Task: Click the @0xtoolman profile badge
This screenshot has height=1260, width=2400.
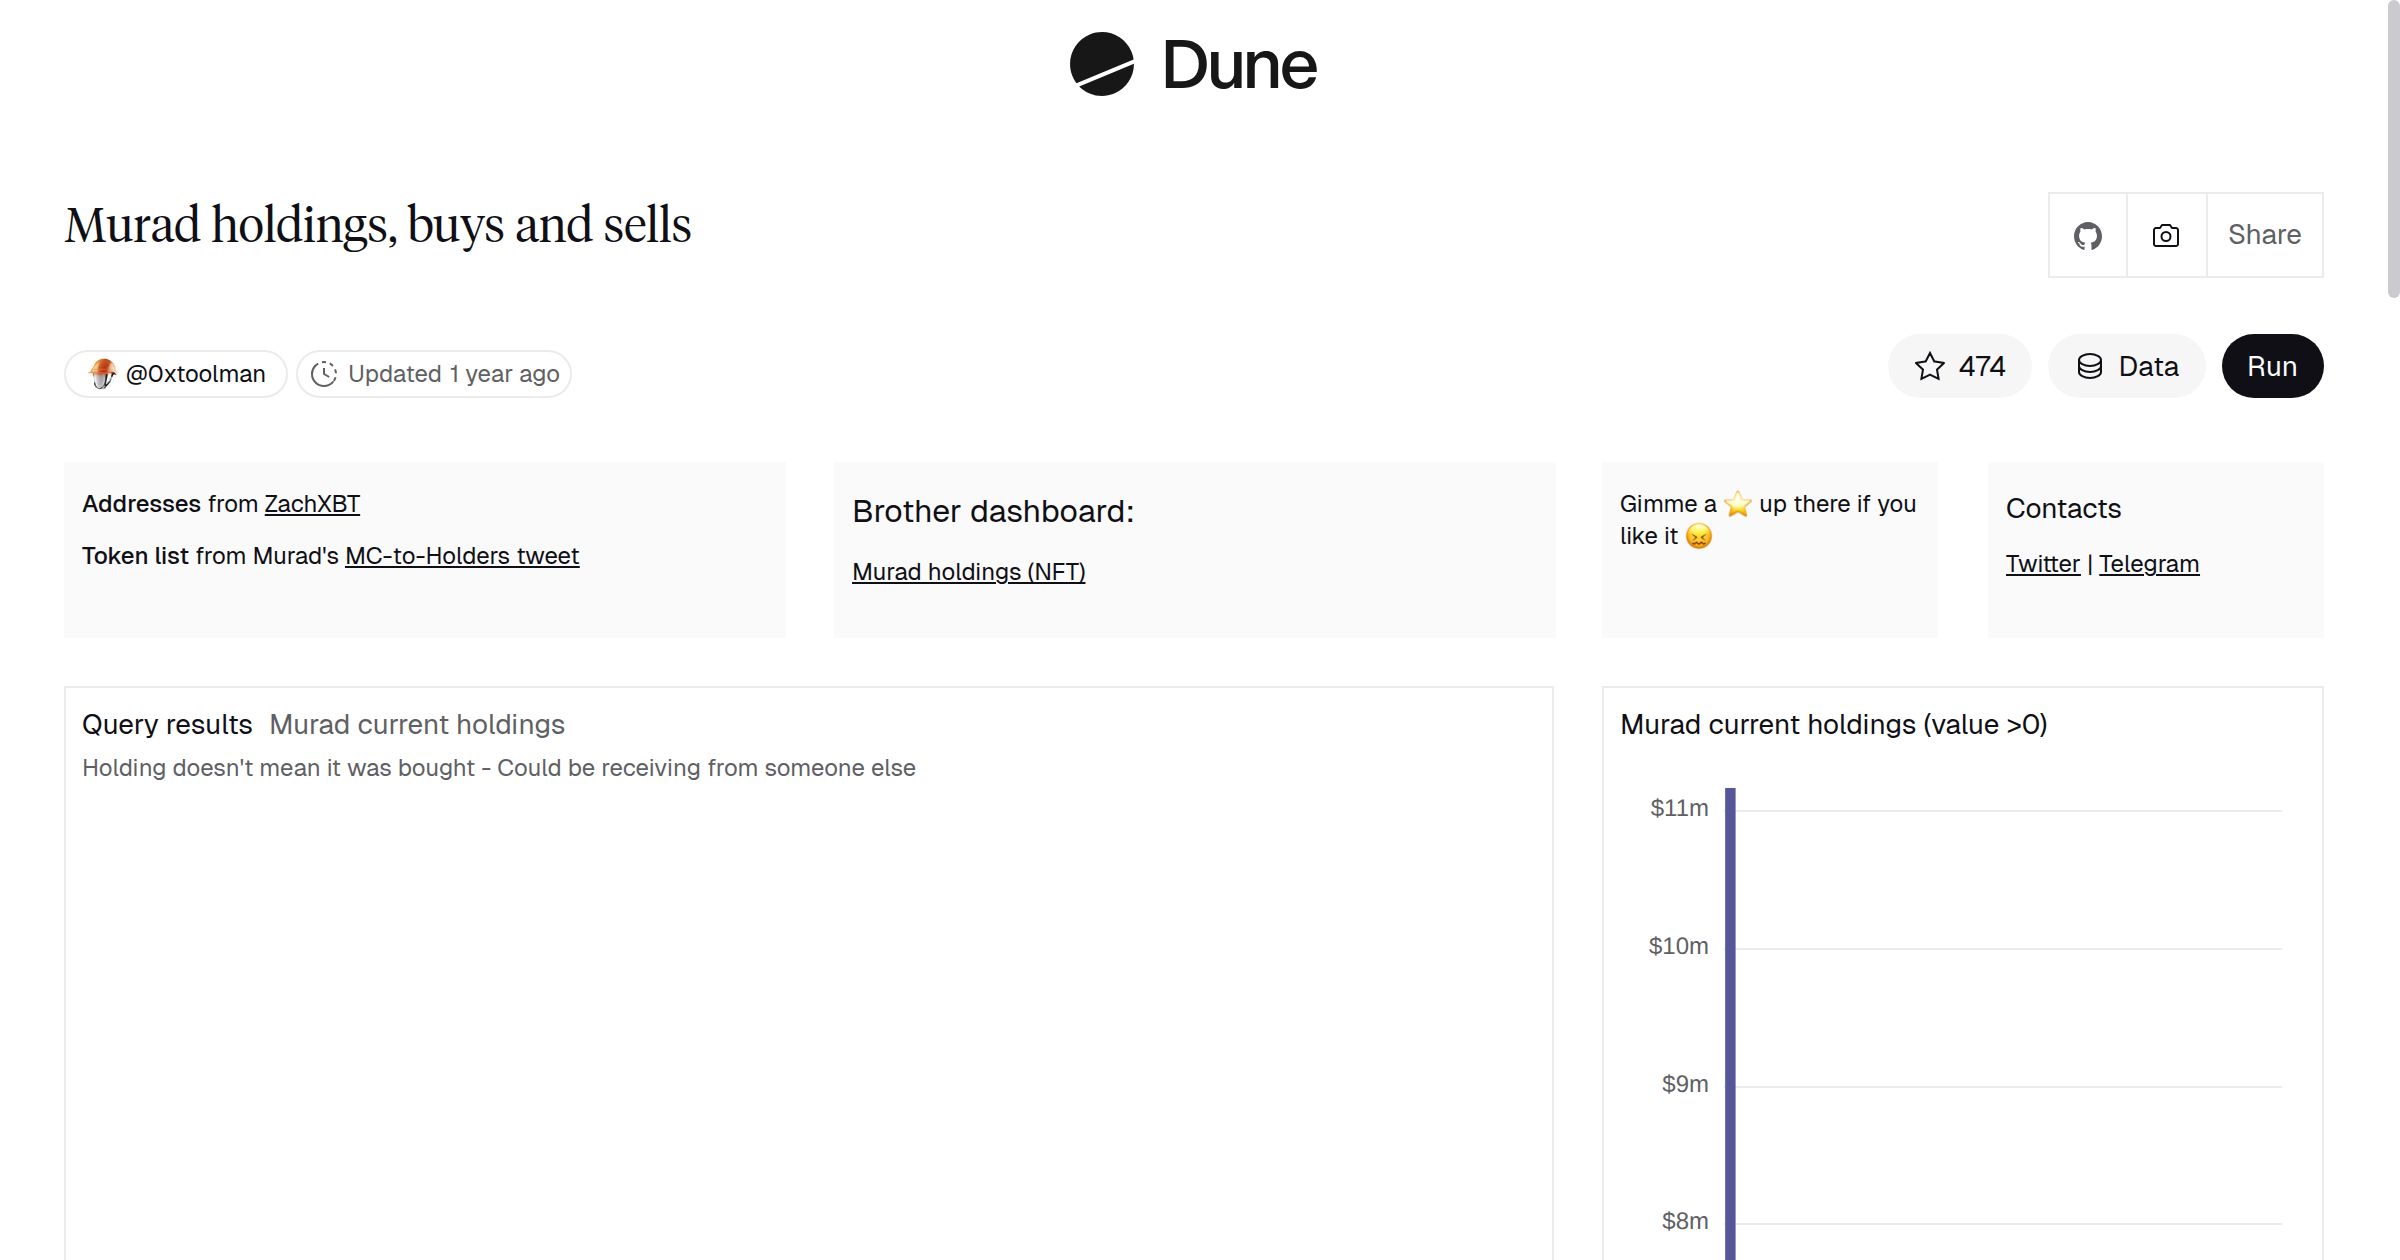Action: (175, 373)
